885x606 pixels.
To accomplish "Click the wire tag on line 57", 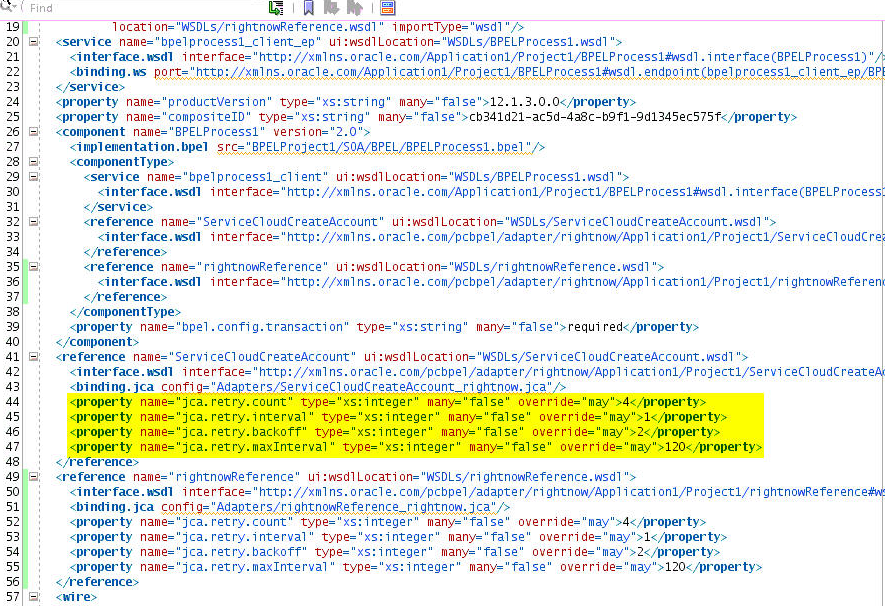I will (76, 596).
